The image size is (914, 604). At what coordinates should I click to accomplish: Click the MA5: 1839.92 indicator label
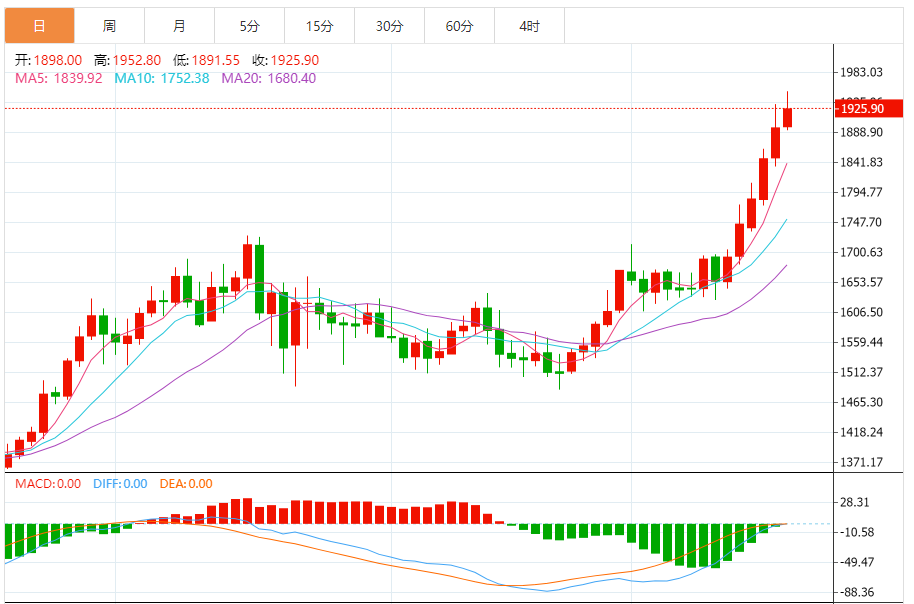(59, 78)
